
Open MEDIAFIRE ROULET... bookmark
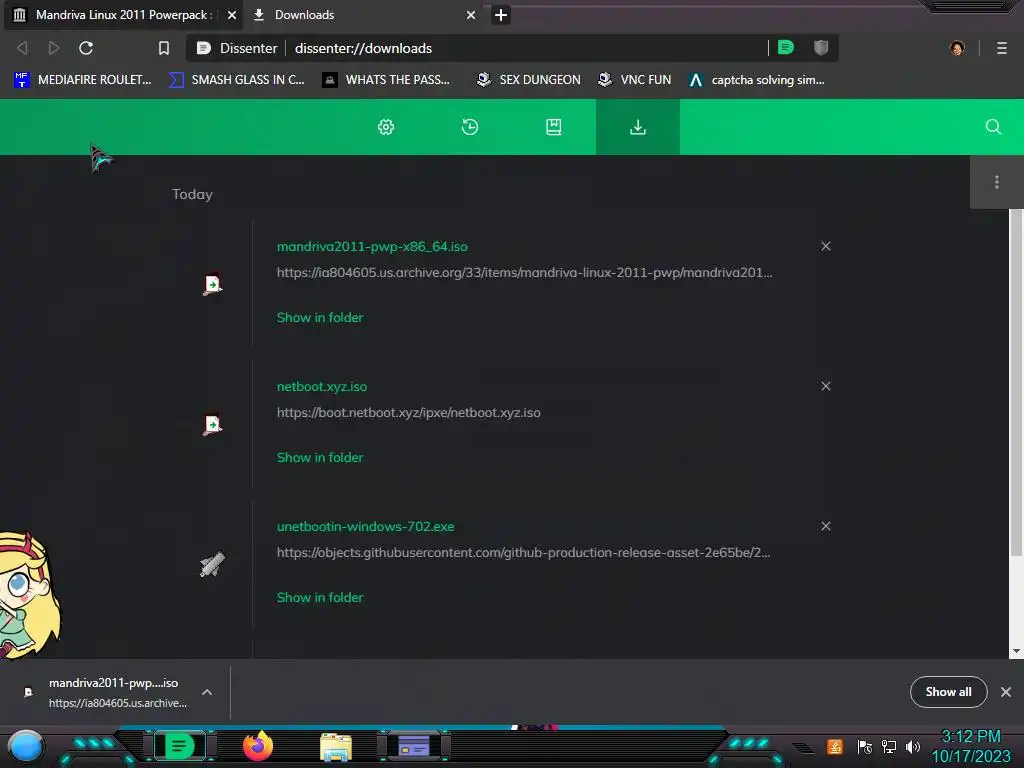click(x=83, y=80)
